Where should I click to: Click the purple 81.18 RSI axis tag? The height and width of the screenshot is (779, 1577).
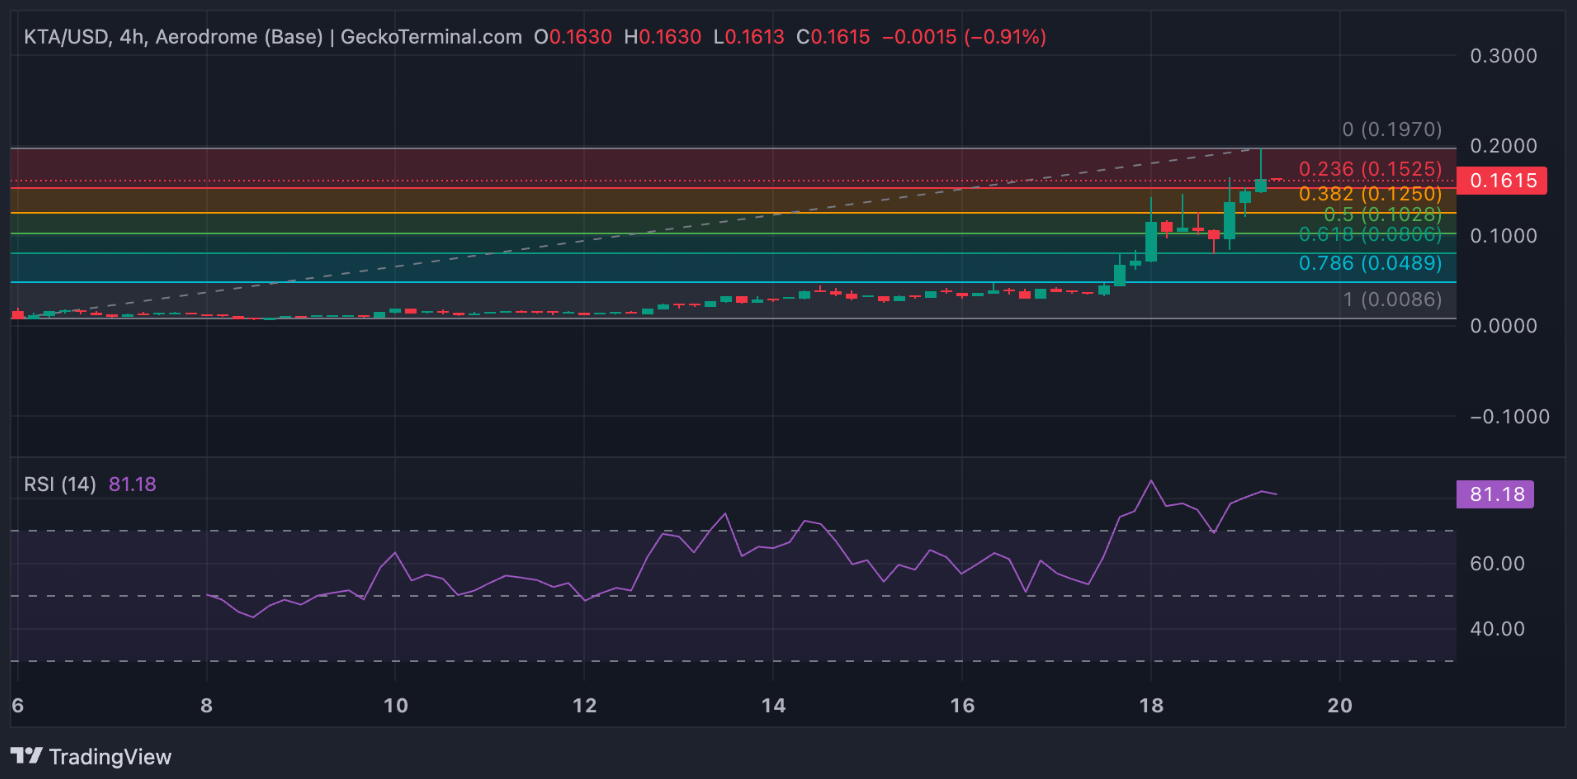(1496, 494)
